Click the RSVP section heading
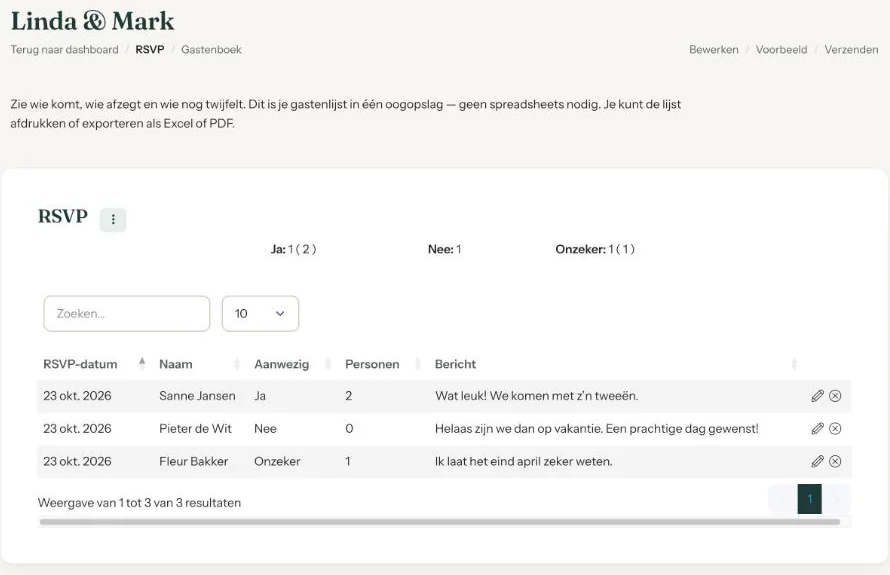The width and height of the screenshot is (890, 575). 63,216
